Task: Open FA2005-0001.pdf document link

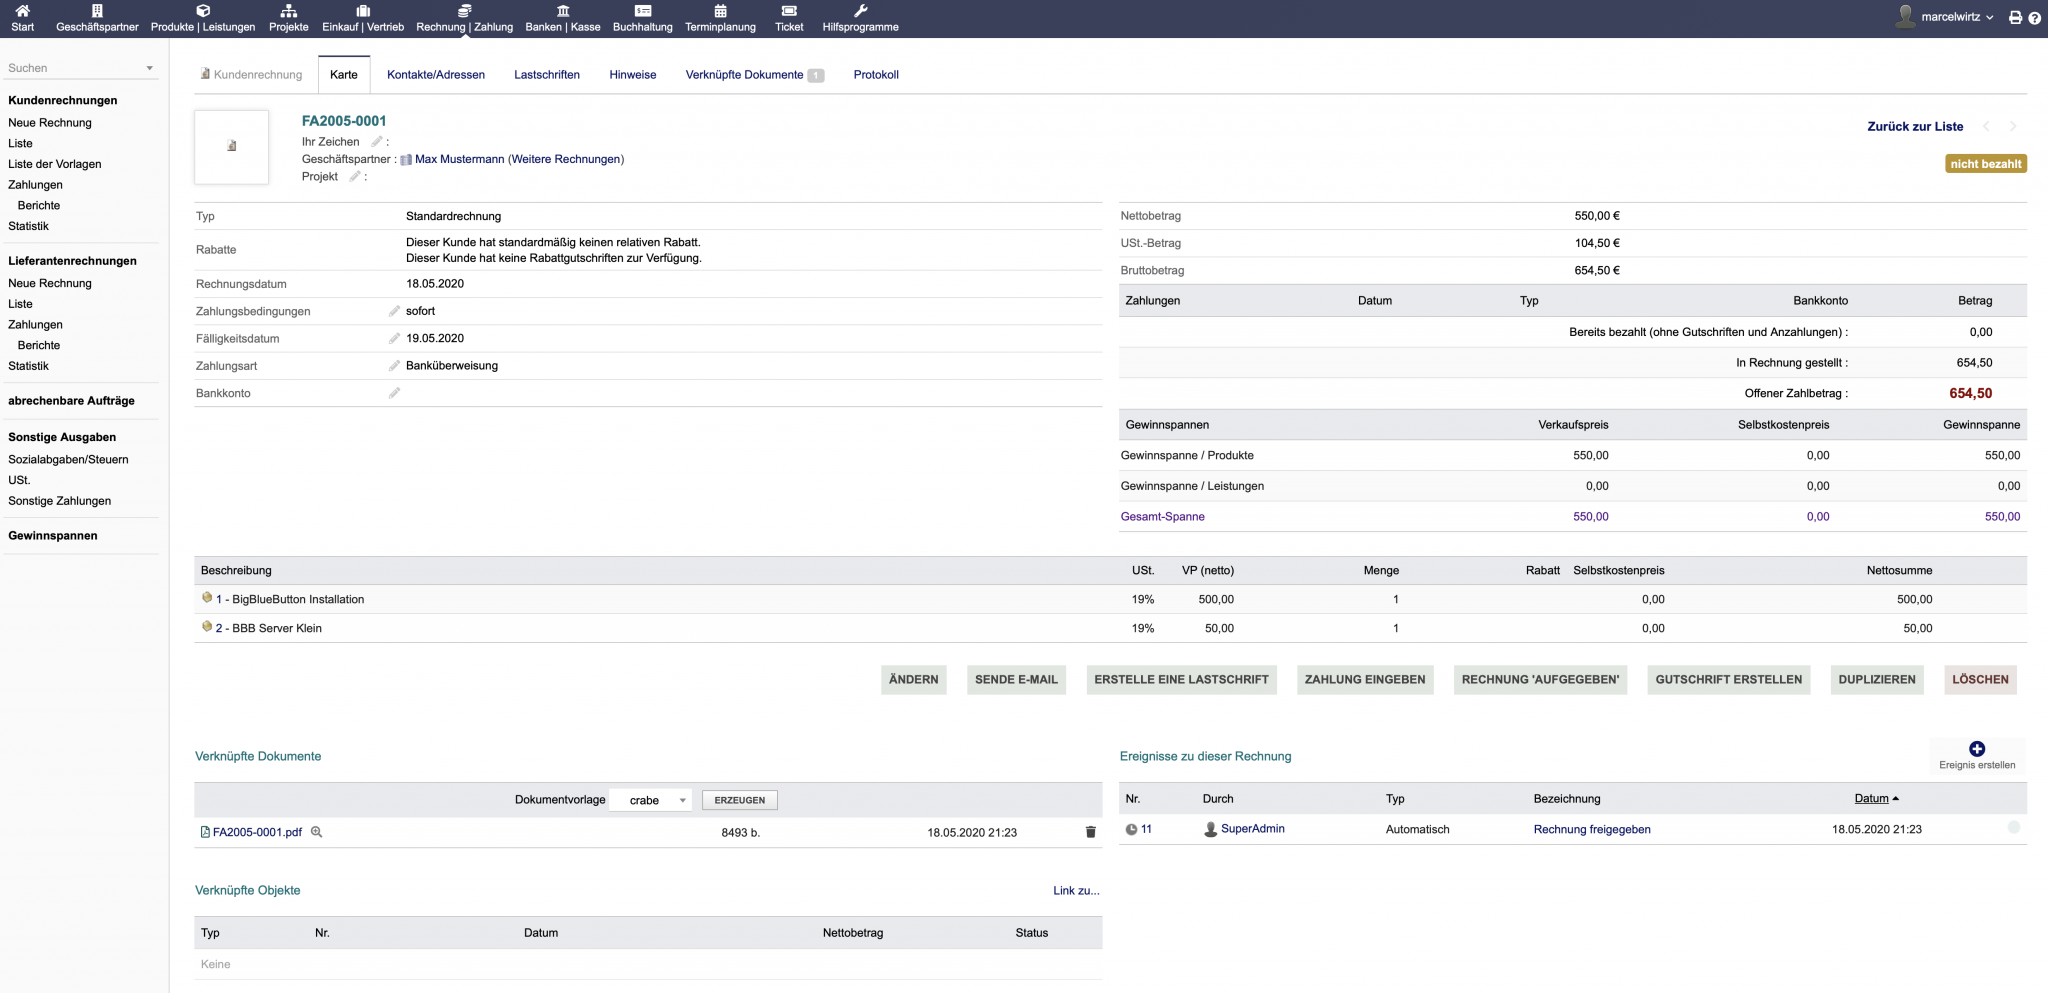Action: point(257,832)
